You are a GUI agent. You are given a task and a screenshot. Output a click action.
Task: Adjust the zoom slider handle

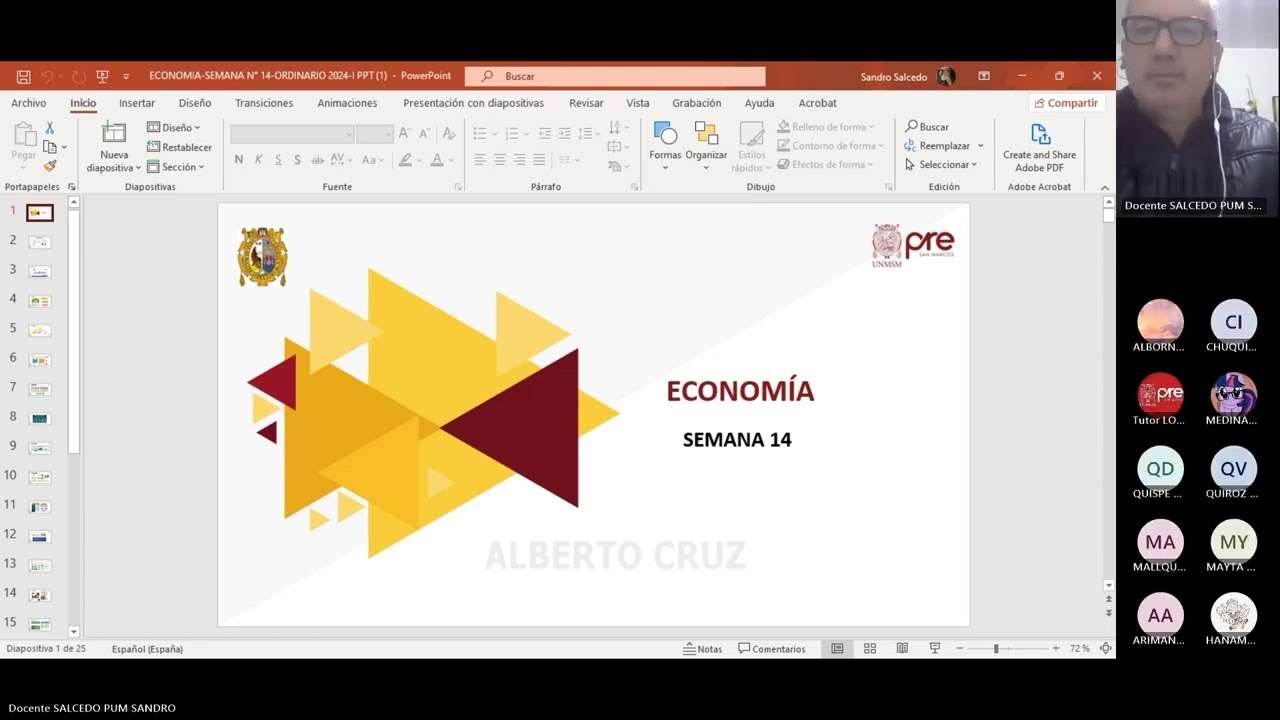(996, 649)
